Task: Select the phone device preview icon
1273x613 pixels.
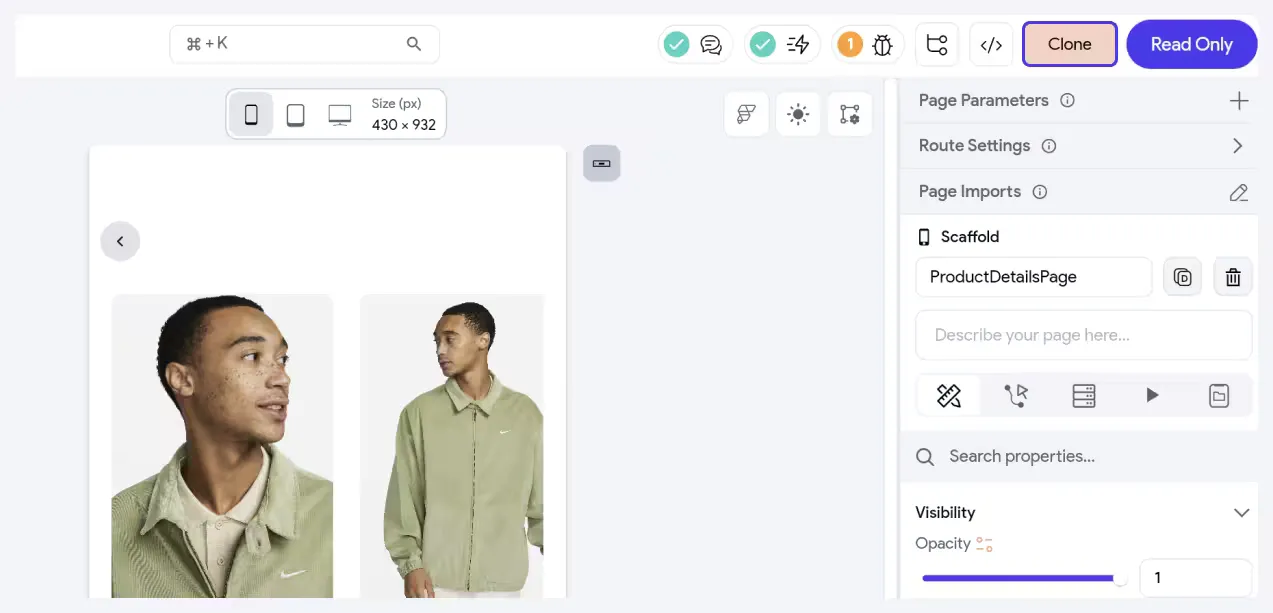Action: (x=251, y=115)
